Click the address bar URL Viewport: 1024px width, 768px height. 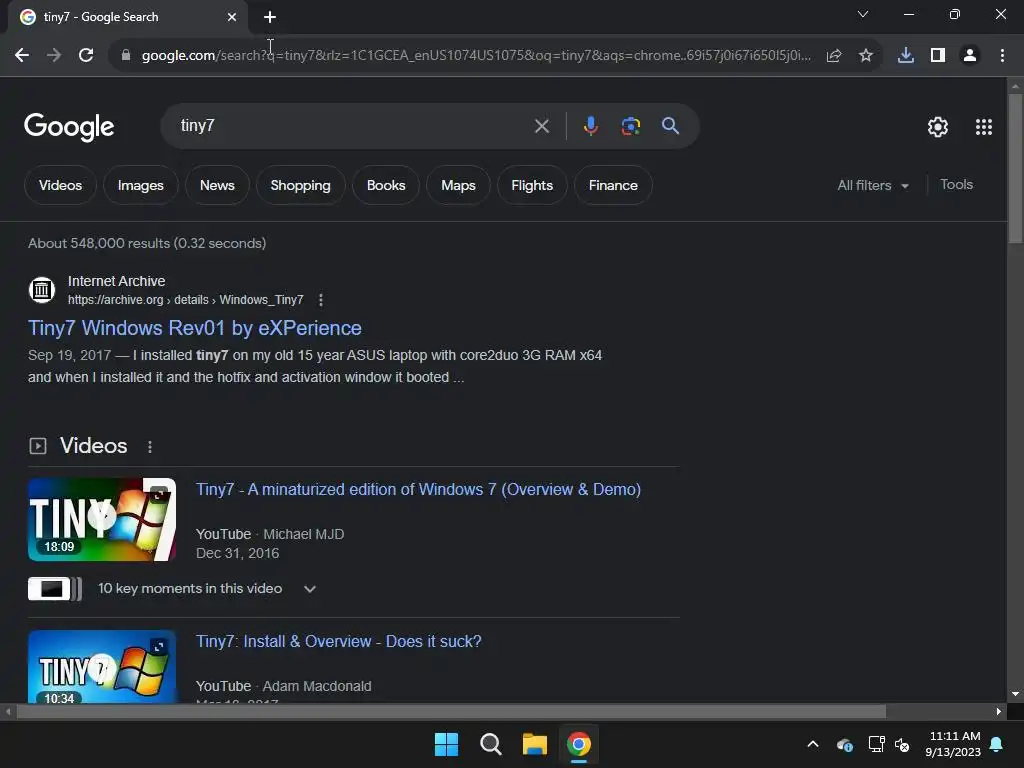click(x=476, y=56)
